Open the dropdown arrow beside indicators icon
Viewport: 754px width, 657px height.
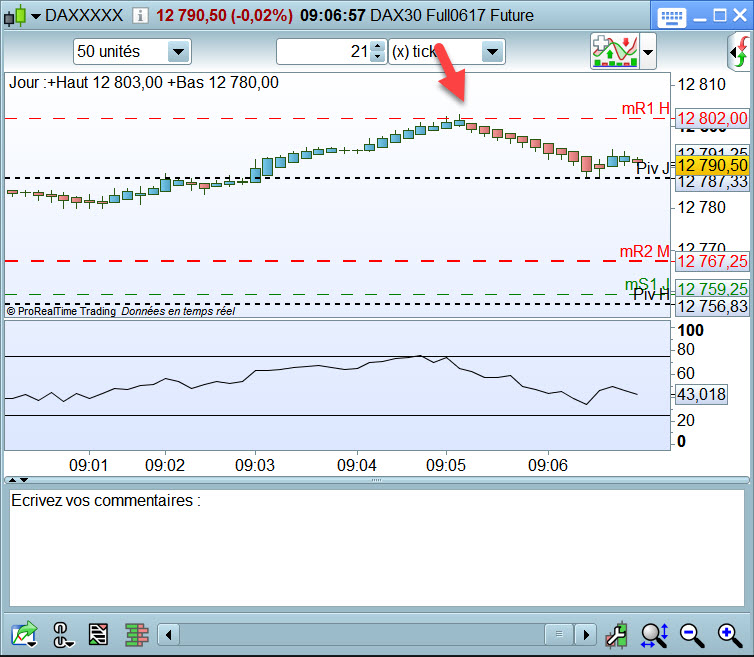pos(648,51)
